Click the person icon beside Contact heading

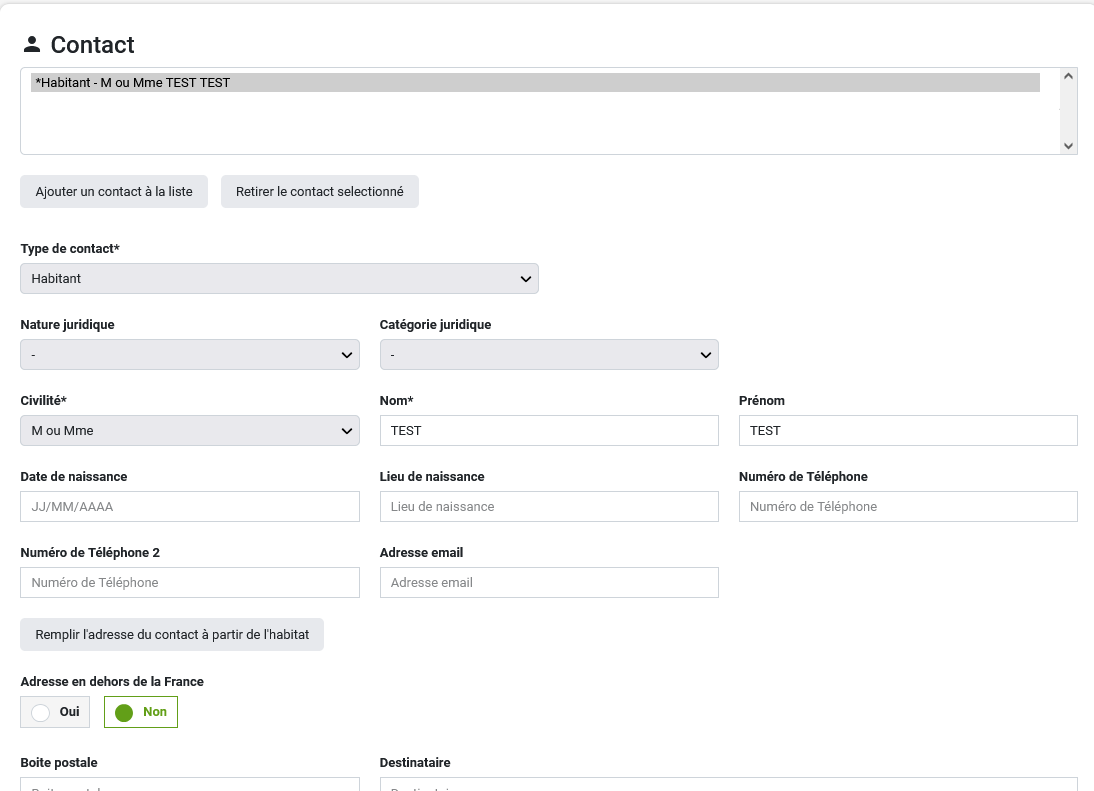[x=32, y=44]
